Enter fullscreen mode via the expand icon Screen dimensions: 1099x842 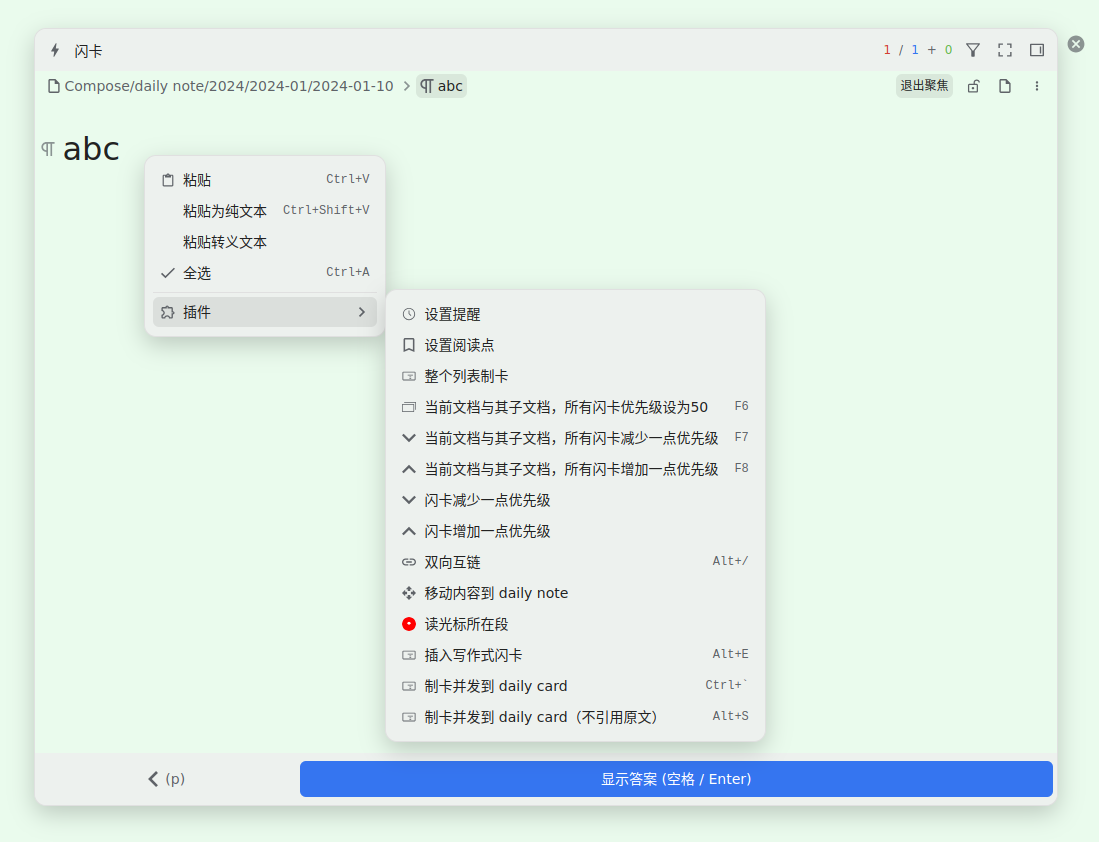(1005, 50)
